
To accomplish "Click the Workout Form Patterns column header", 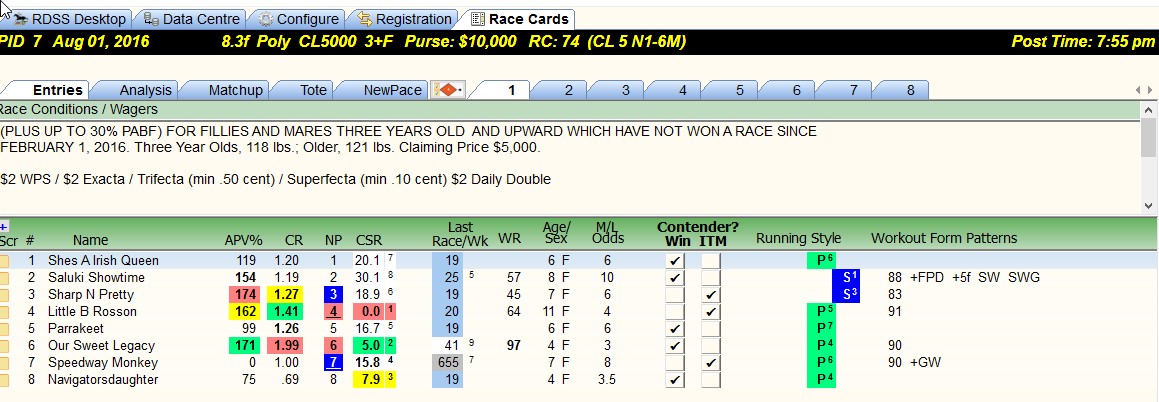I will coord(944,239).
